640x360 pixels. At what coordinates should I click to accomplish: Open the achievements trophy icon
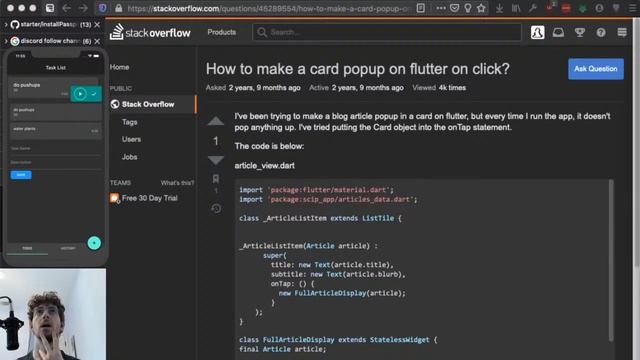click(580, 32)
